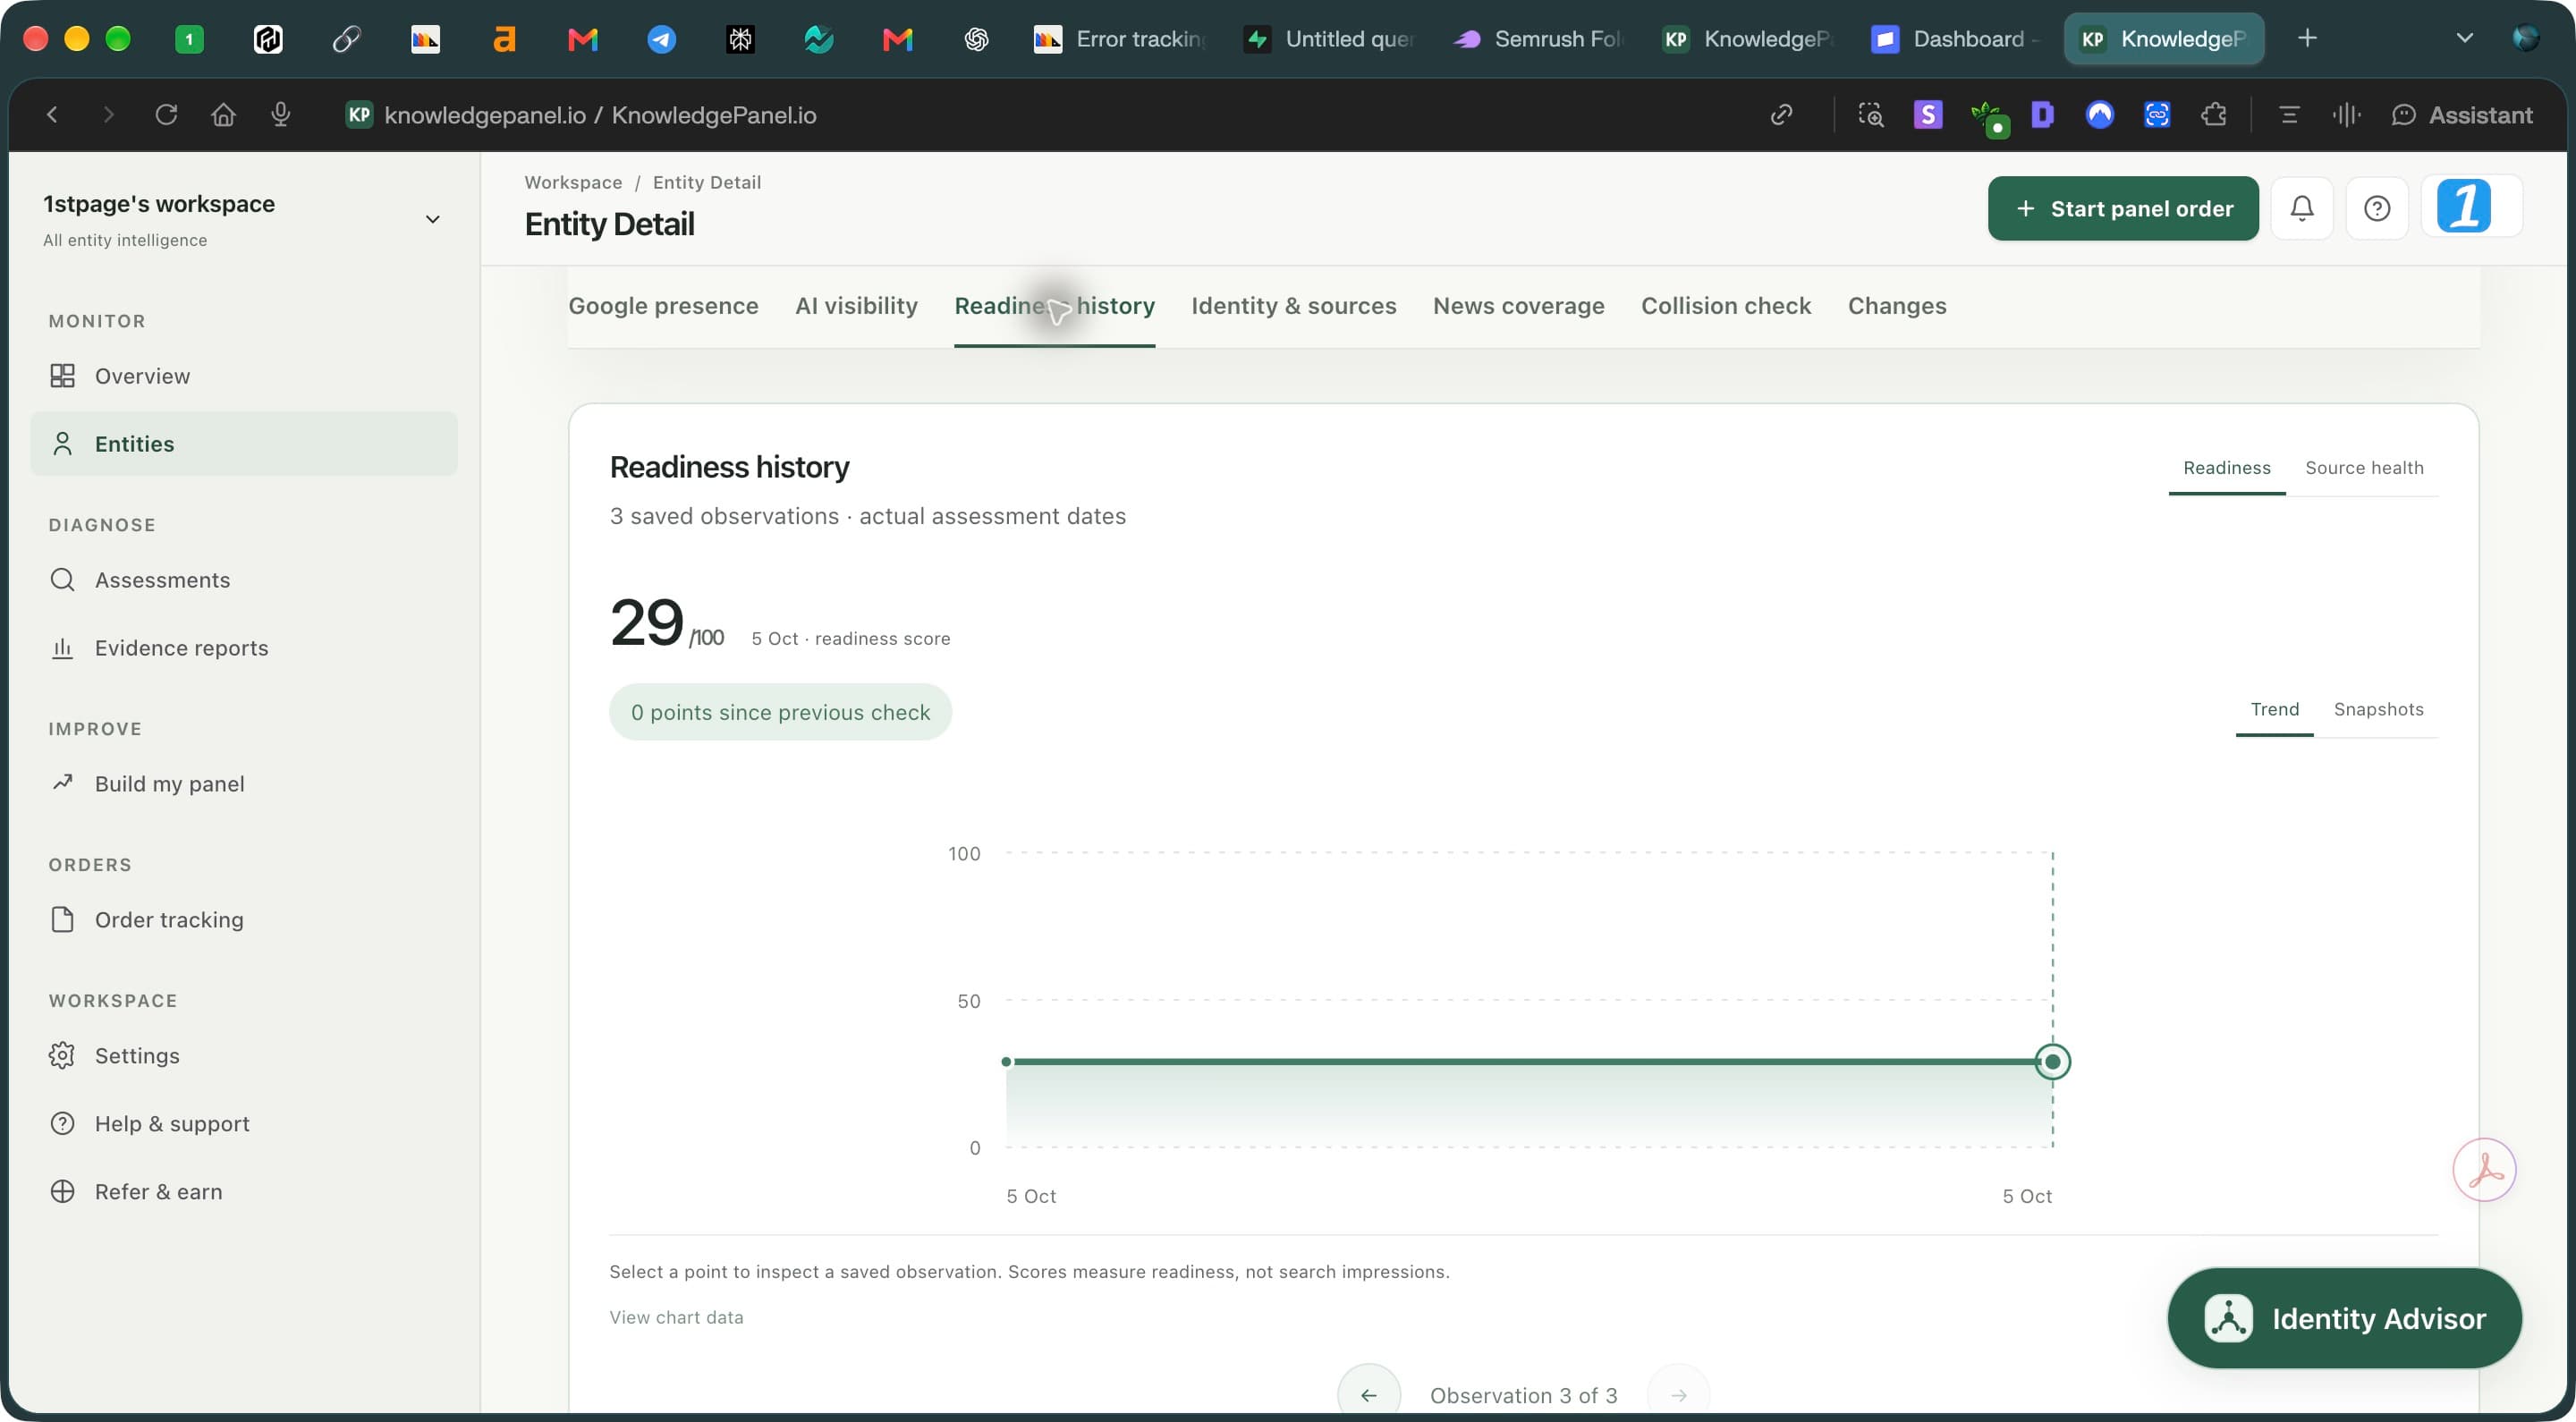Click the help question mark icon in header
The width and height of the screenshot is (2576, 1422).
2376,208
